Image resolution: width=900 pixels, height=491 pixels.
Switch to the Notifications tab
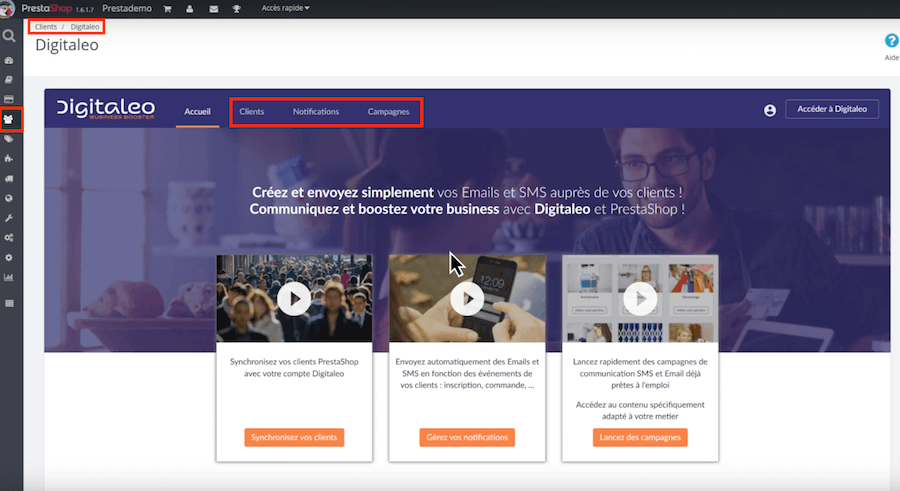[x=316, y=111]
